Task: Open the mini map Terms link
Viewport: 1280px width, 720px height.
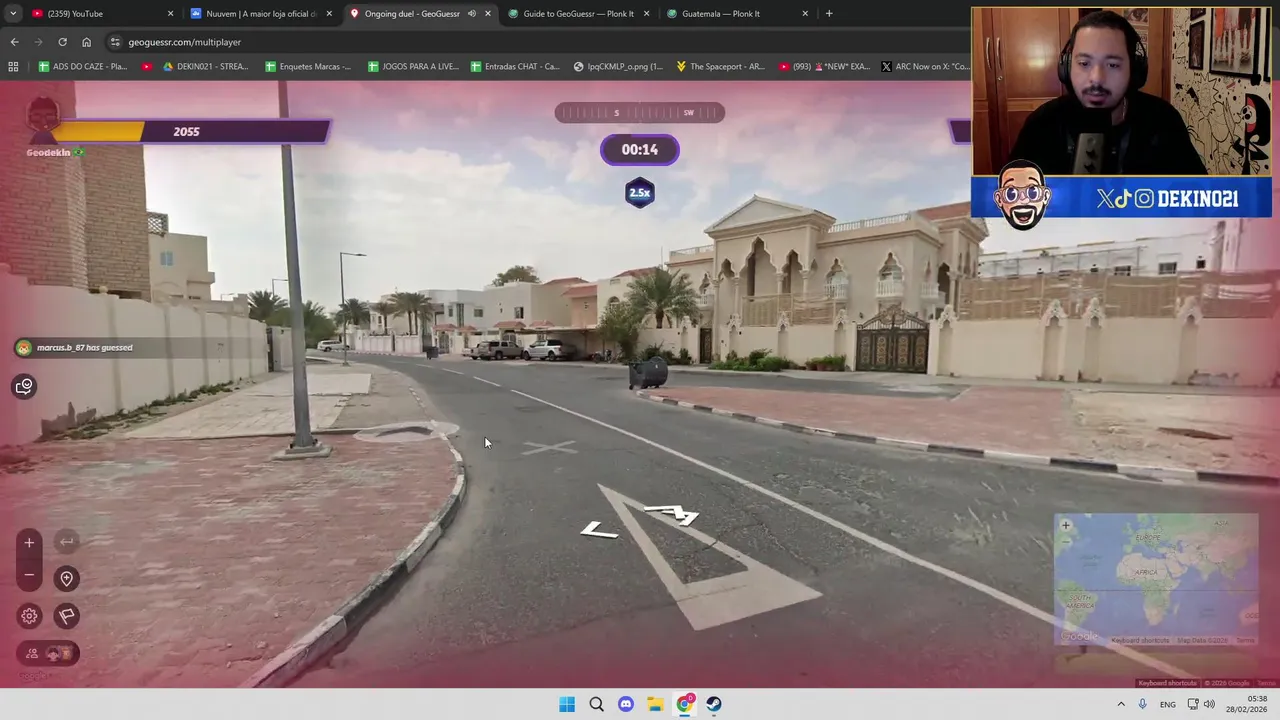Action: click(1245, 640)
